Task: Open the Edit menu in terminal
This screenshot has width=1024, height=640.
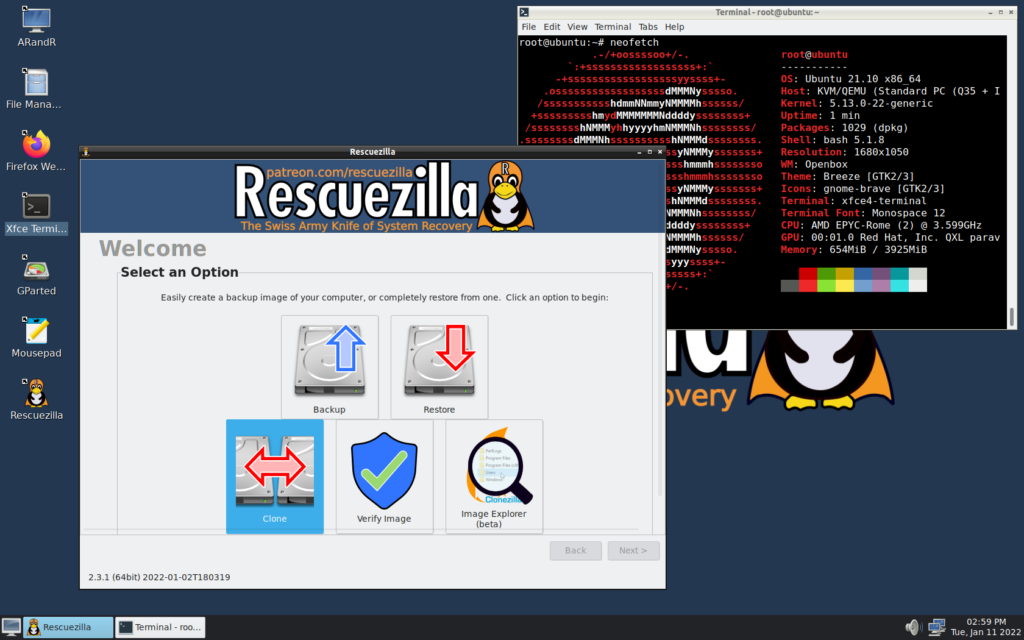Action: [x=552, y=27]
